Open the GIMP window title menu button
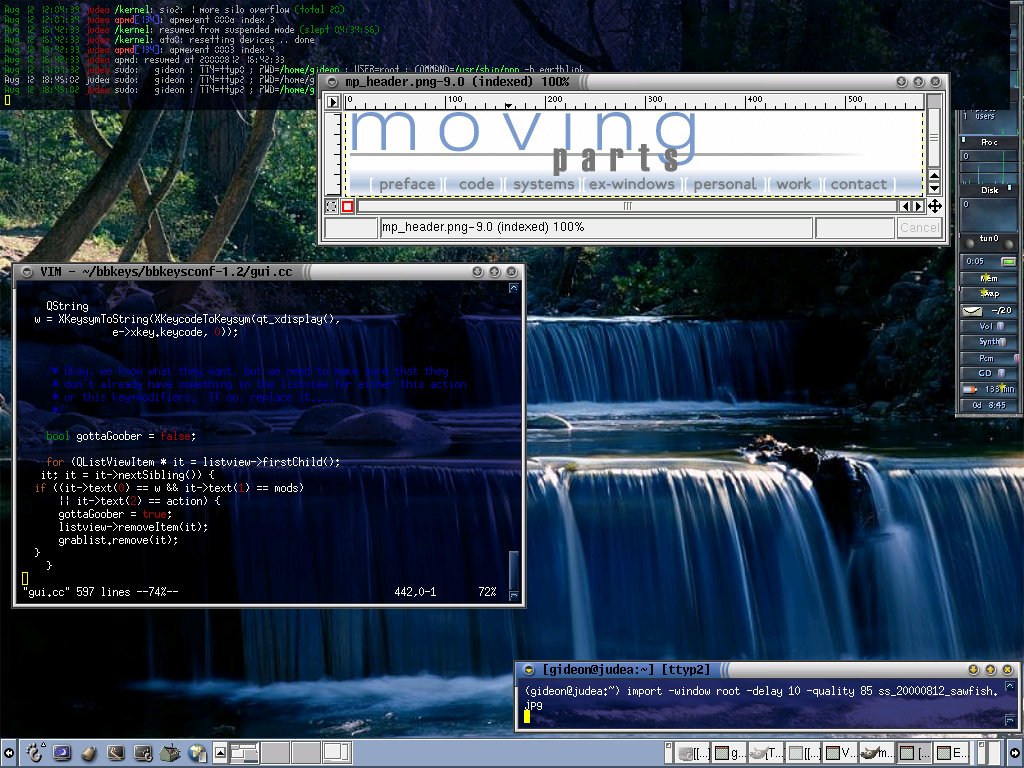 (332, 82)
